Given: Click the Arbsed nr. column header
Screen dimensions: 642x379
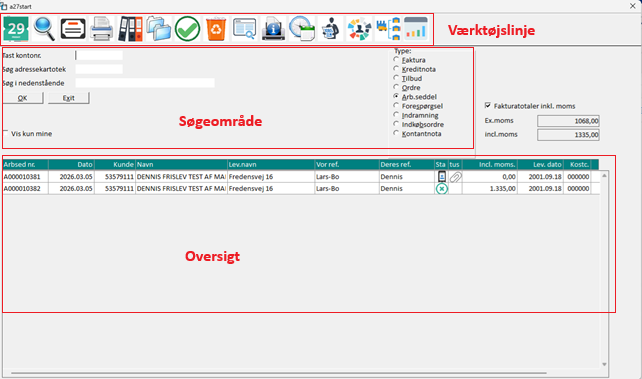Looking at the screenshot, I should [x=25, y=165].
